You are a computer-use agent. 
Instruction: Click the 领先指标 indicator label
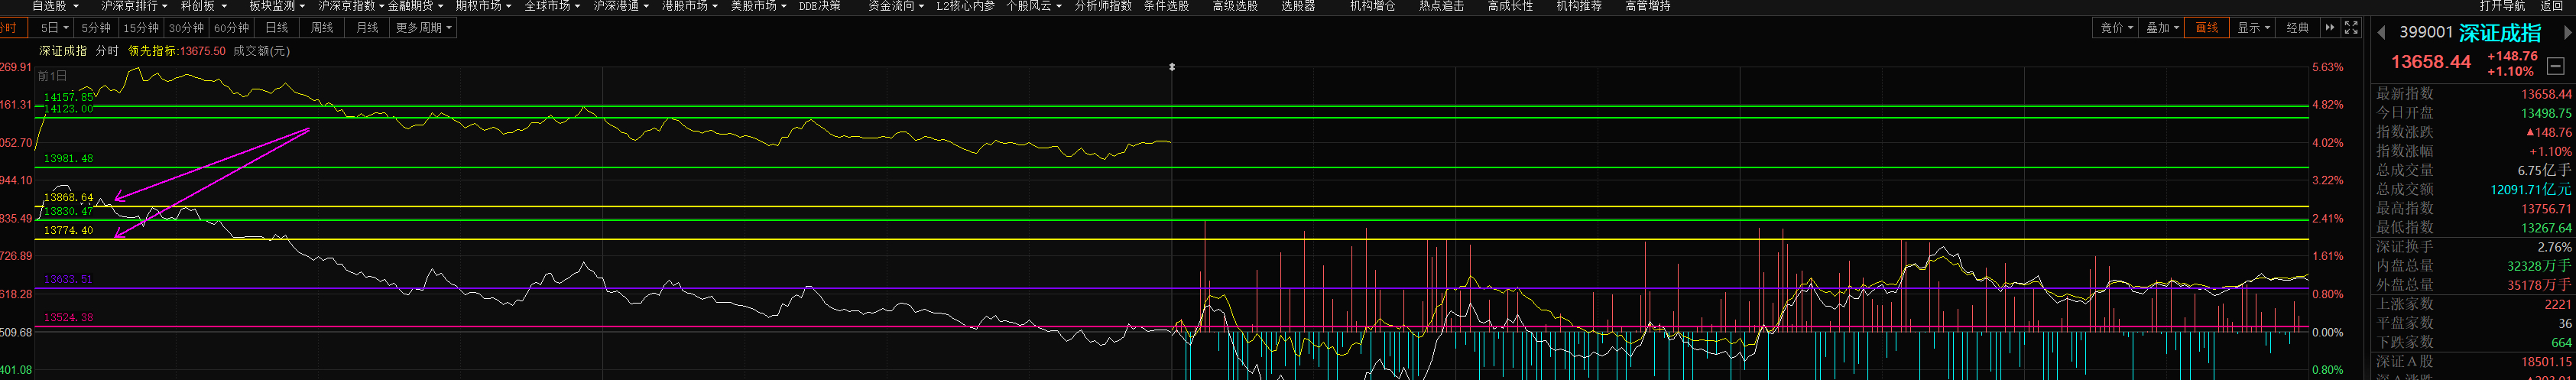click(152, 51)
